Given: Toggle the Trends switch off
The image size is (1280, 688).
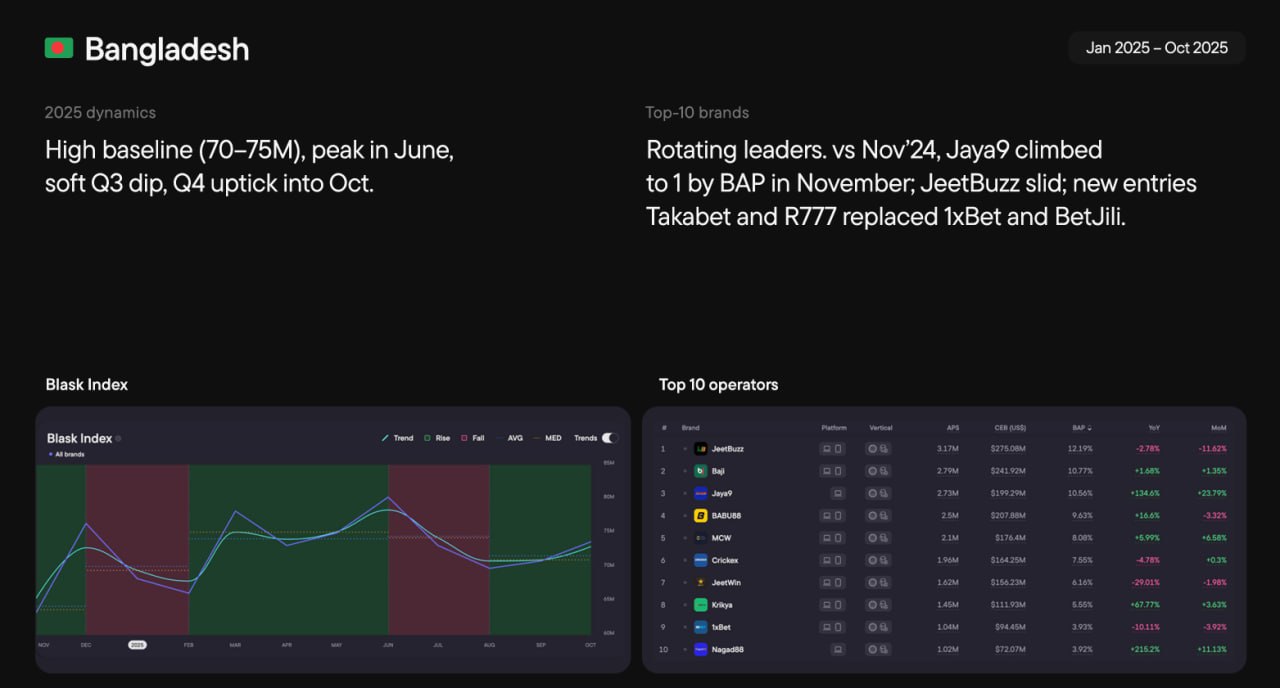Looking at the screenshot, I should [609, 438].
